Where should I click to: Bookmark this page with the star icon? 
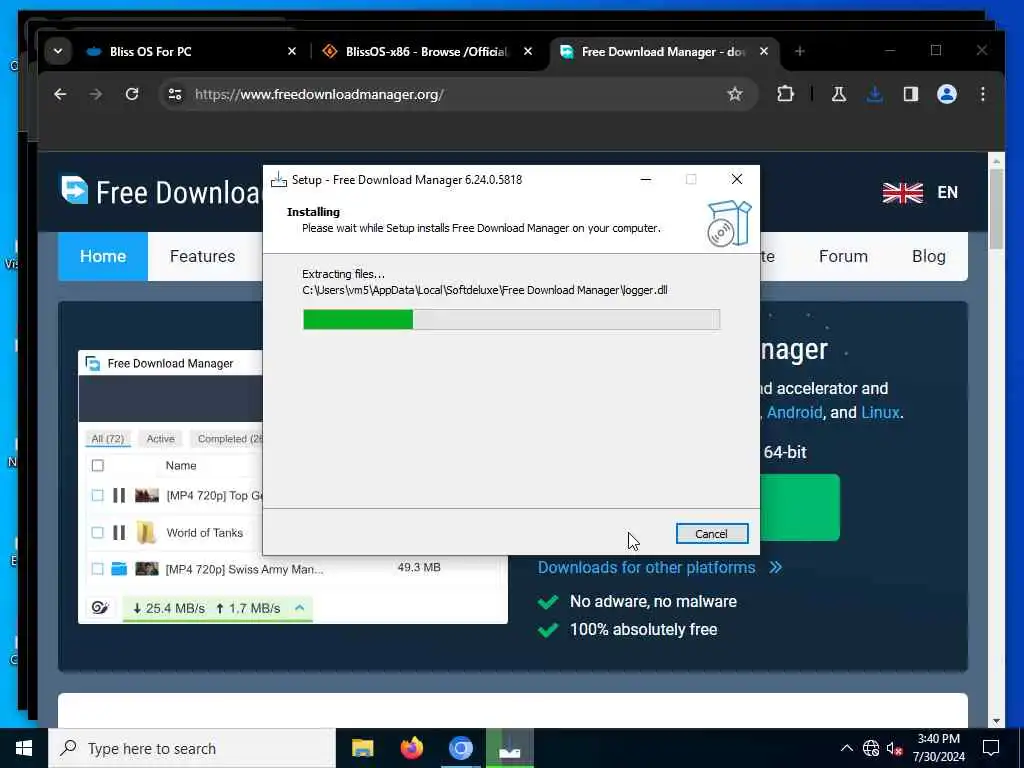click(x=735, y=95)
